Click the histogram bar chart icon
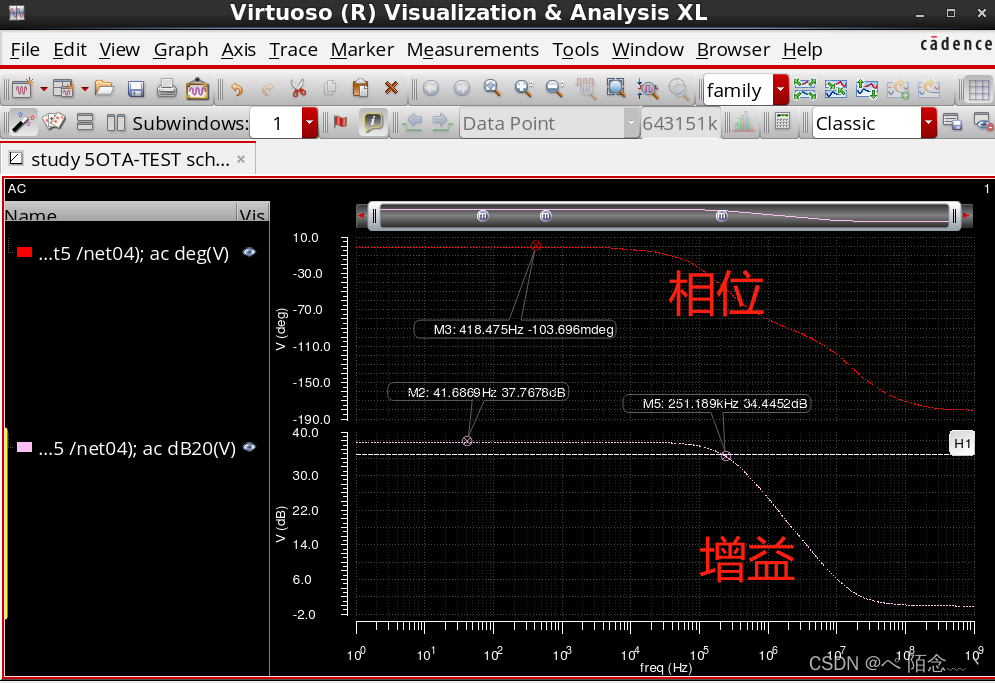 pos(744,122)
